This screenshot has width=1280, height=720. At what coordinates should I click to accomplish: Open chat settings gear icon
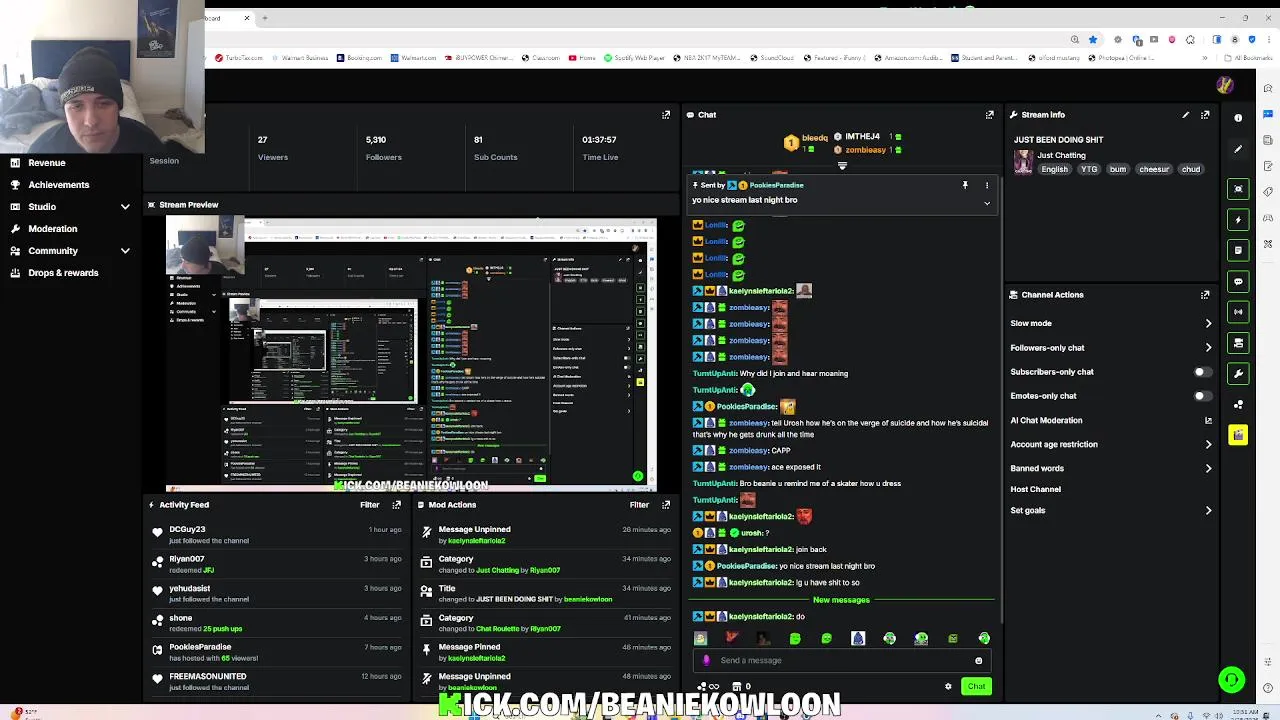[x=948, y=686]
